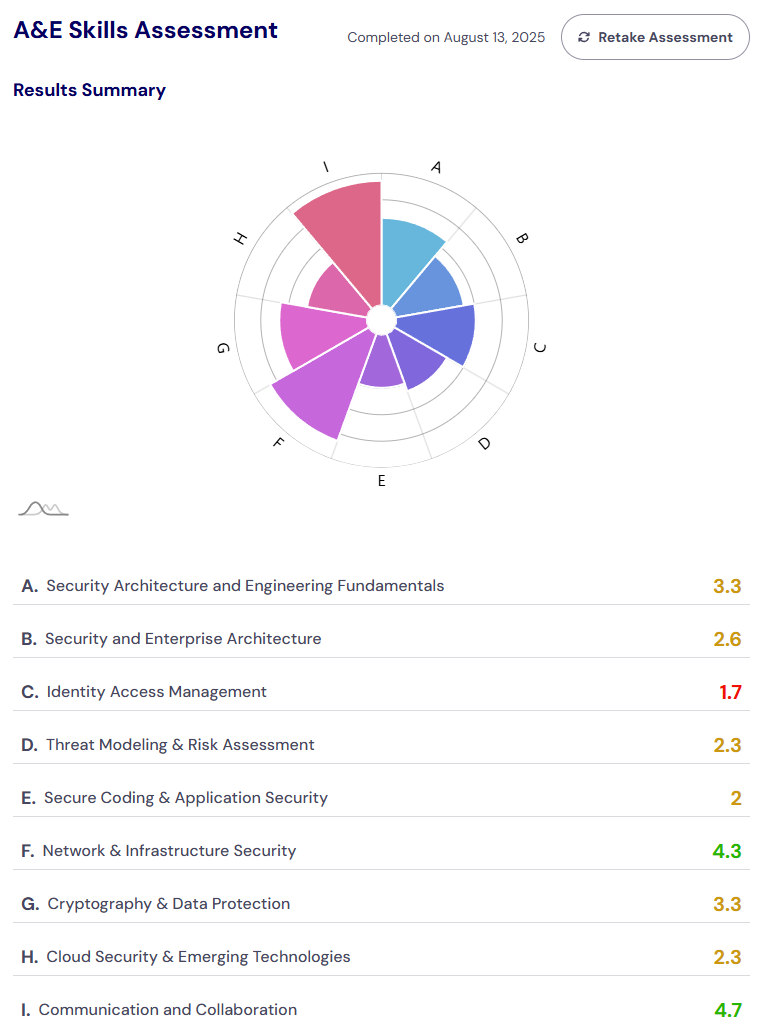Select the chart wedge for category D
This screenshot has height=1025, width=763.
coord(417,359)
